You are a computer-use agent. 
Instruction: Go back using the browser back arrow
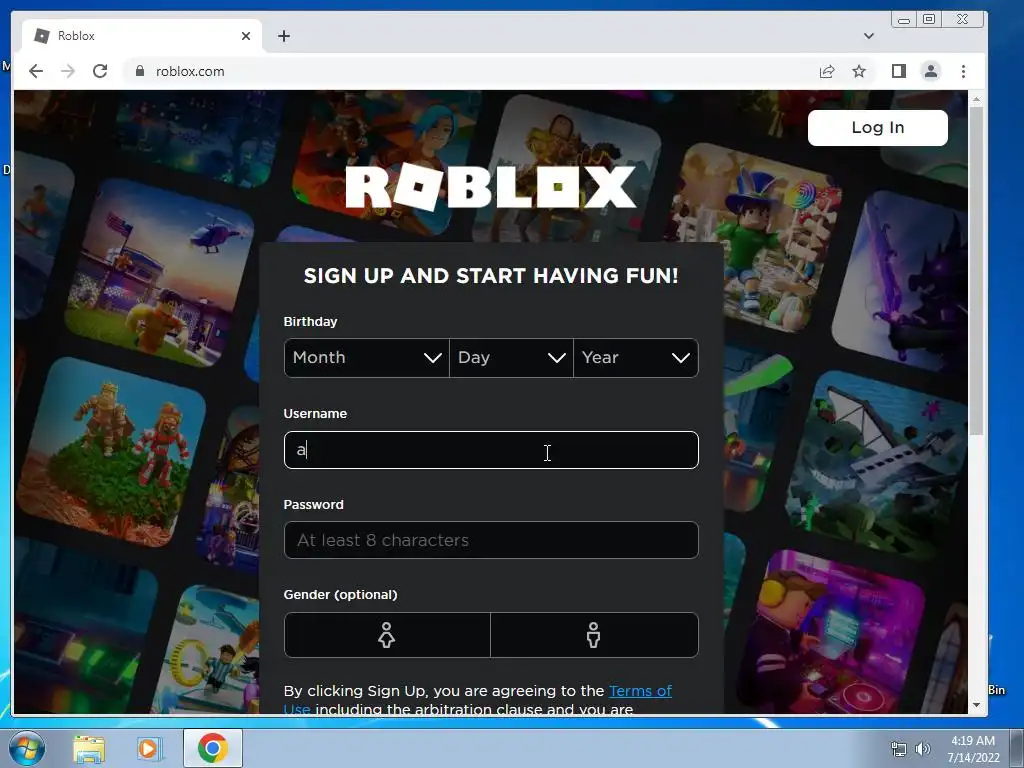(36, 71)
